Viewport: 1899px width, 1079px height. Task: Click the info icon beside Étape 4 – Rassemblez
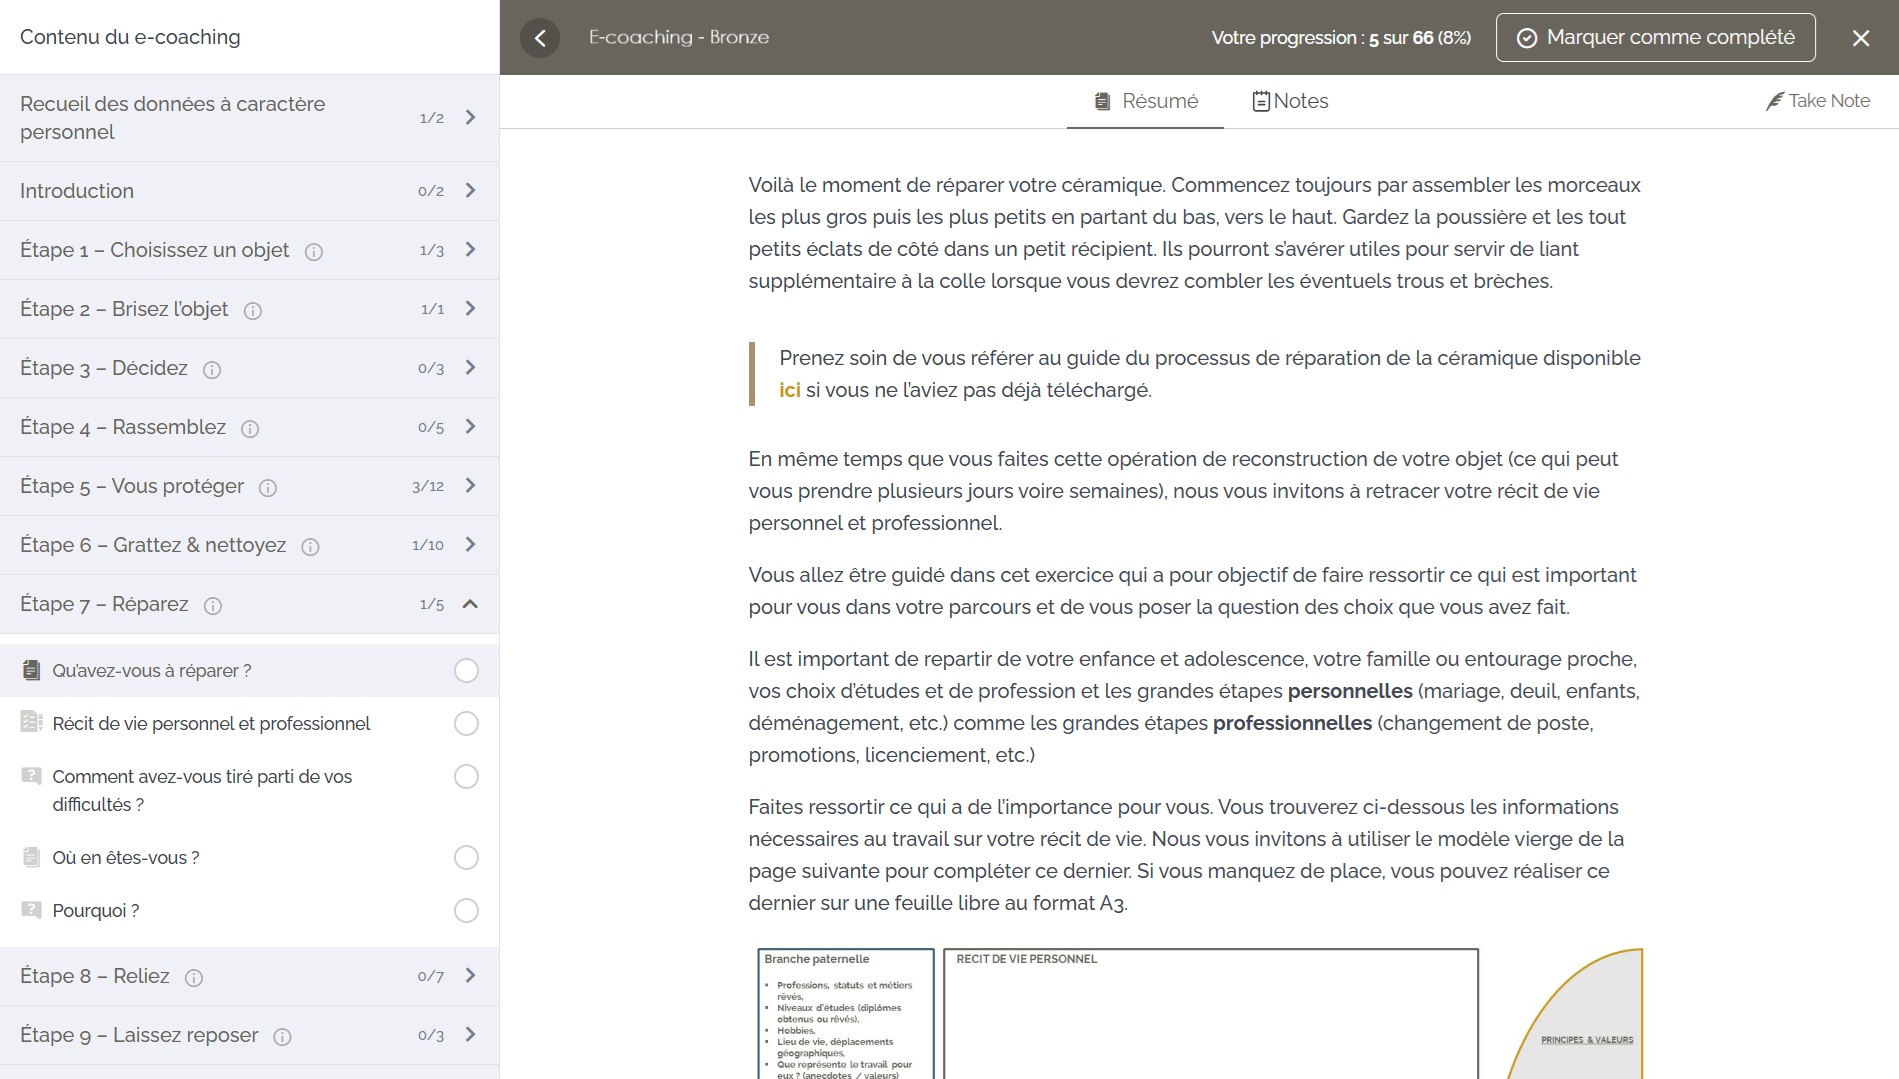[250, 429]
